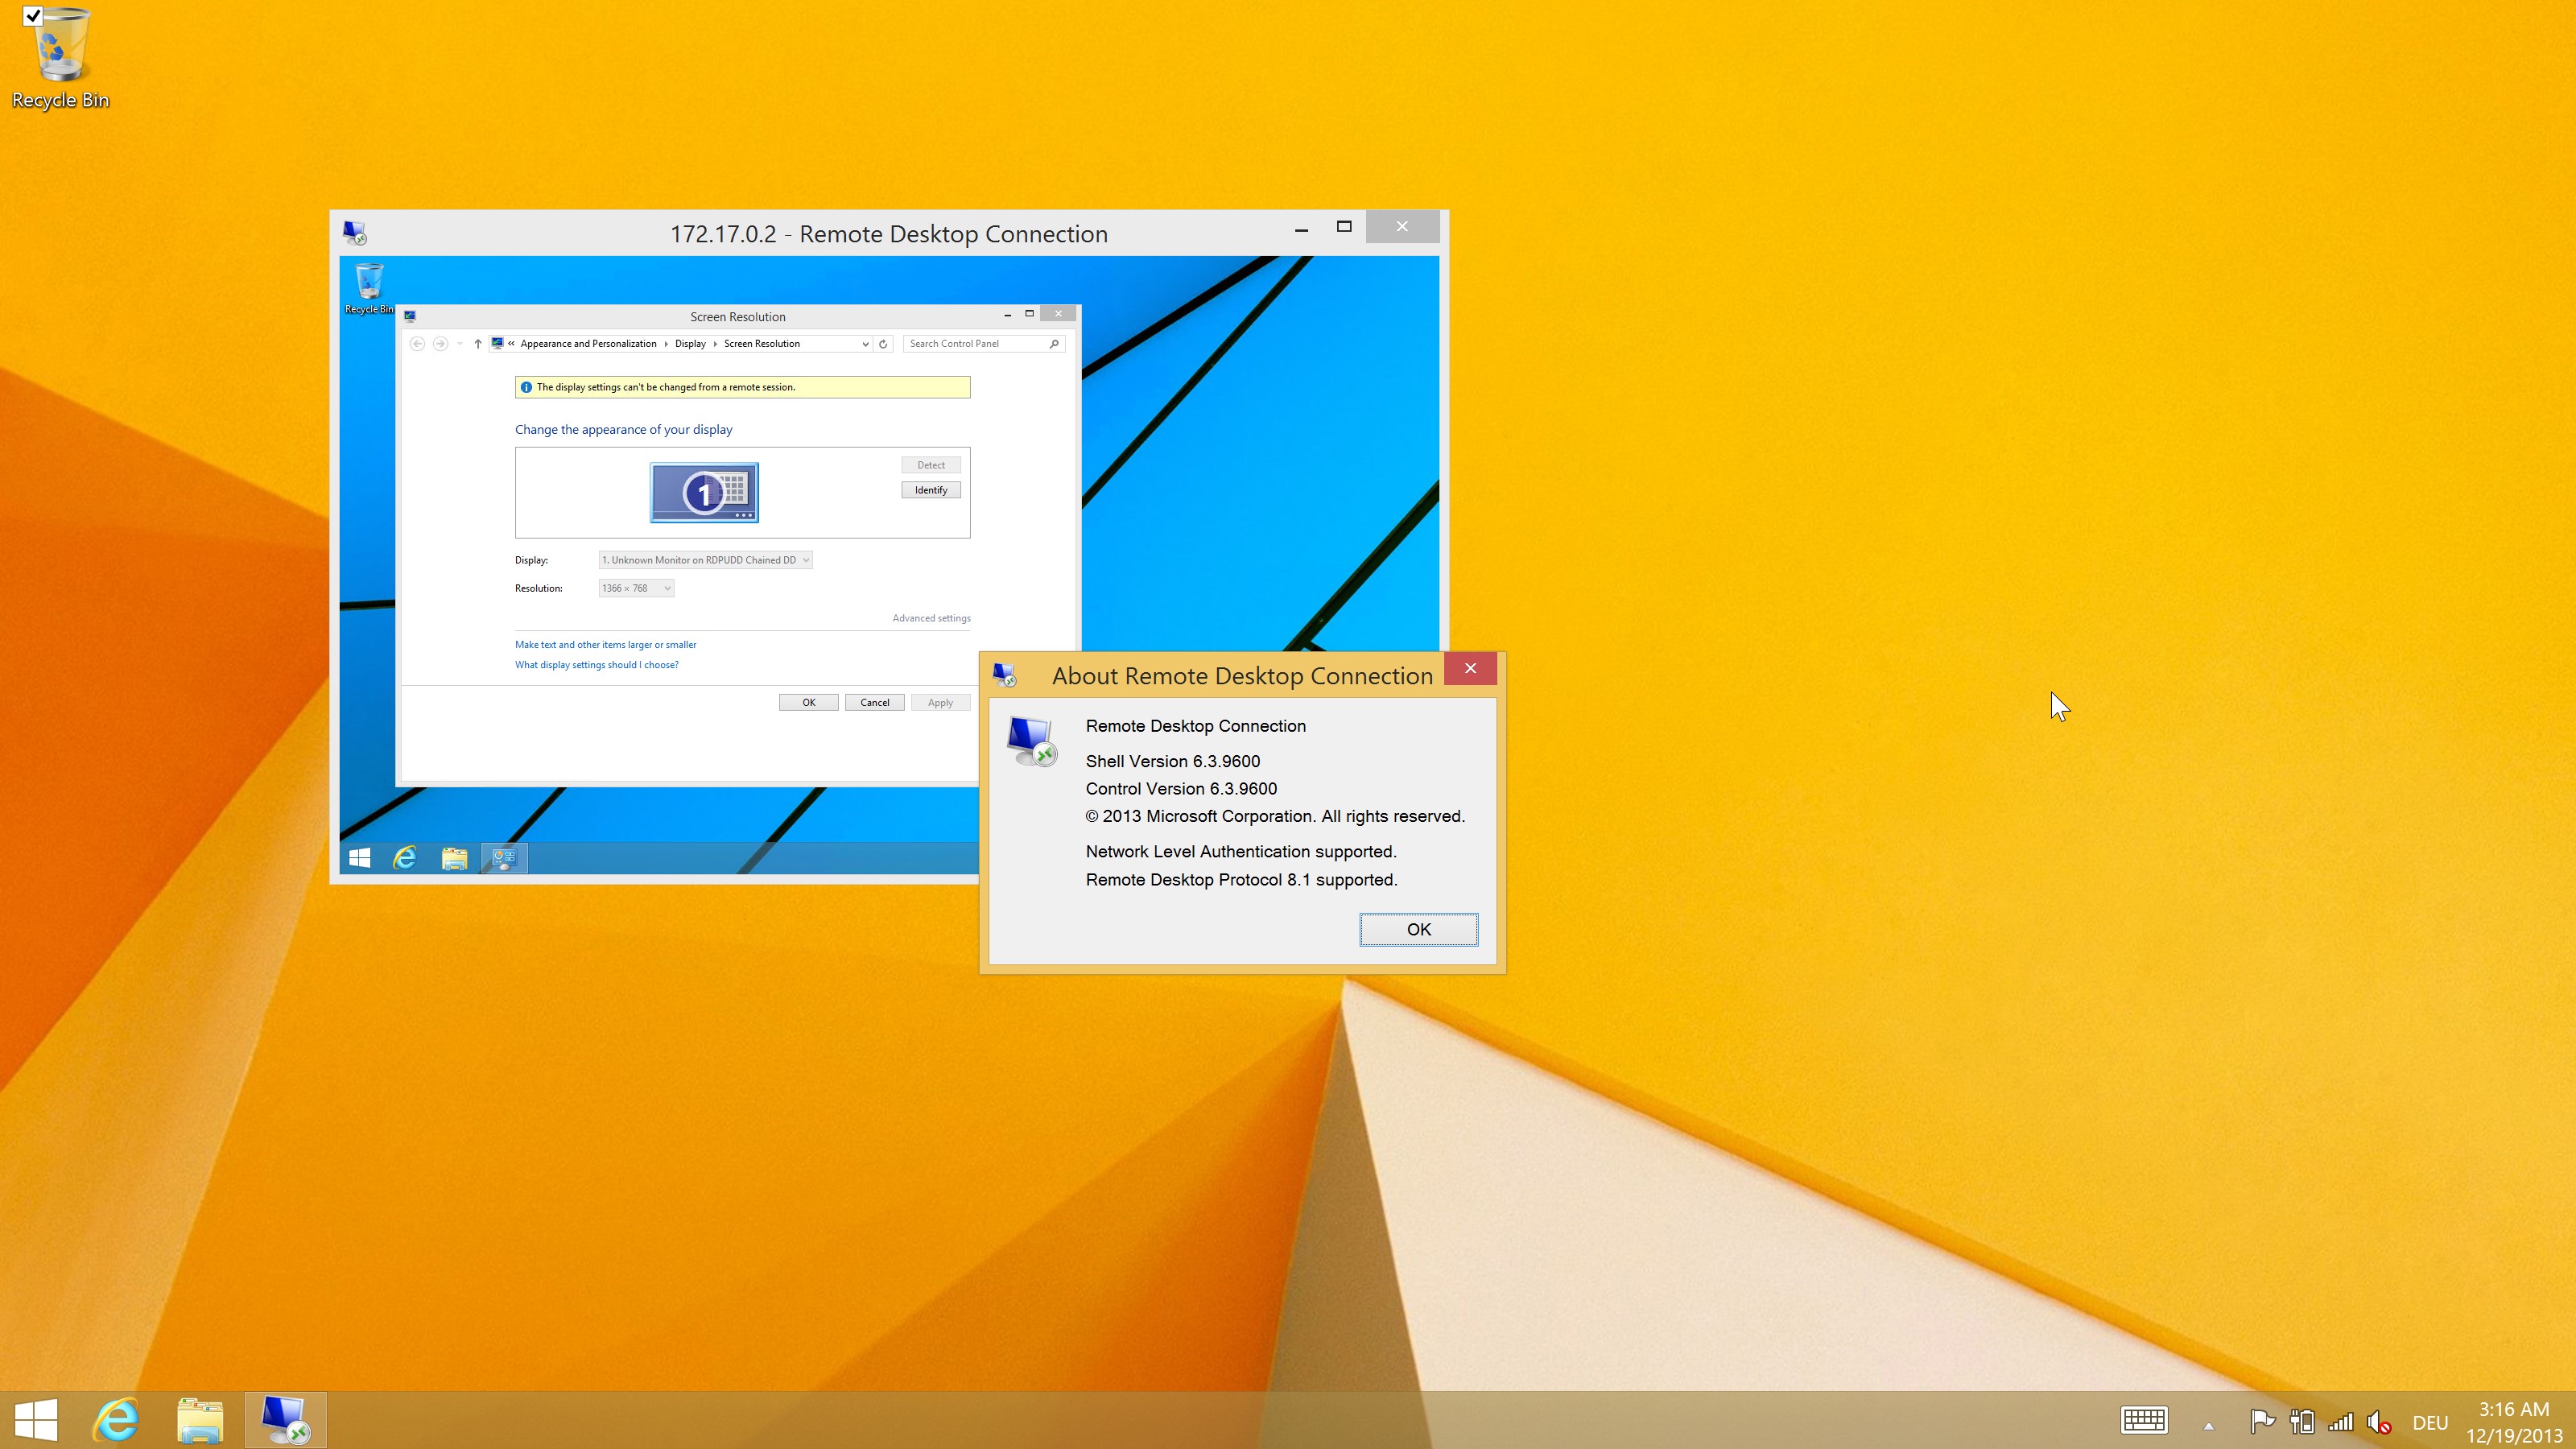Select 'Remote Desktop Protocol 8.1 supported.' text
This screenshot has width=2576, height=1449.
pos(1241,880)
